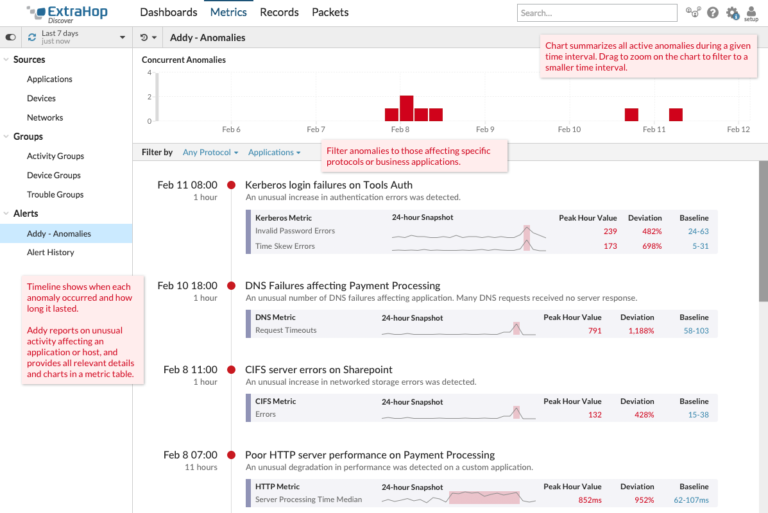Click the red anomaly bar between Feb 10 and Feb 11

click(631, 115)
